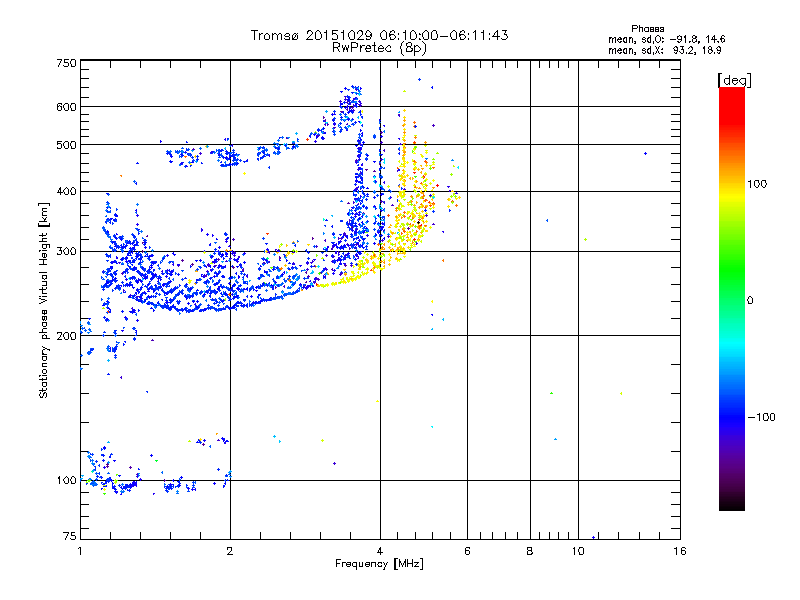
Task: Click the x-axis tick label '8'
Action: point(530,551)
